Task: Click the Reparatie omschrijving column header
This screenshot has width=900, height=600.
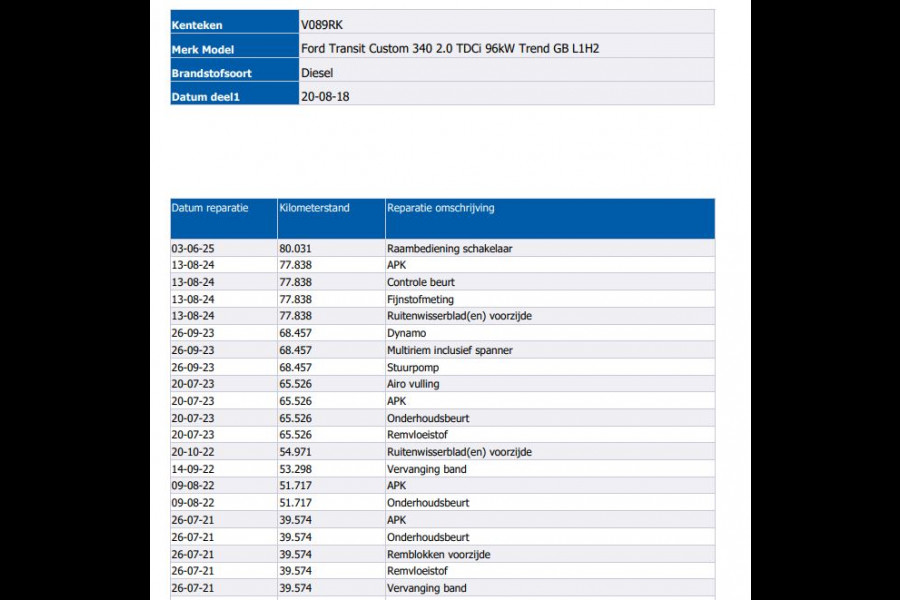Action: [x=440, y=208]
